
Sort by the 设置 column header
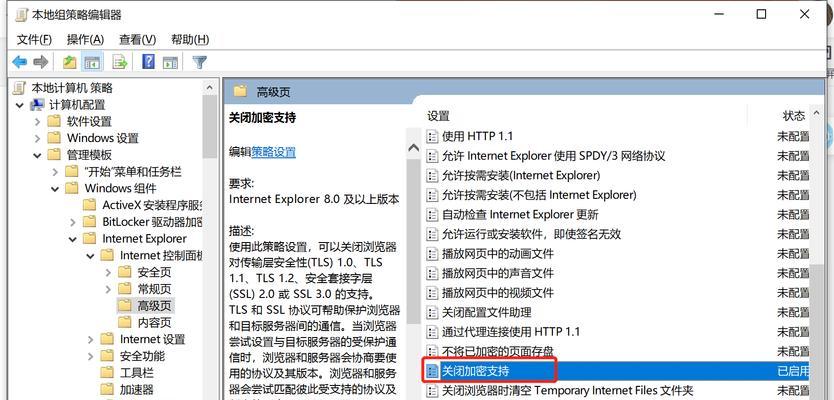[439, 116]
